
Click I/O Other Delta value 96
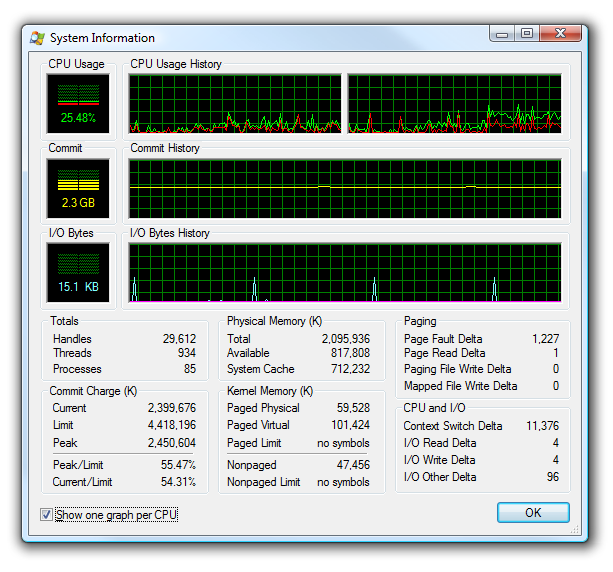point(553,477)
